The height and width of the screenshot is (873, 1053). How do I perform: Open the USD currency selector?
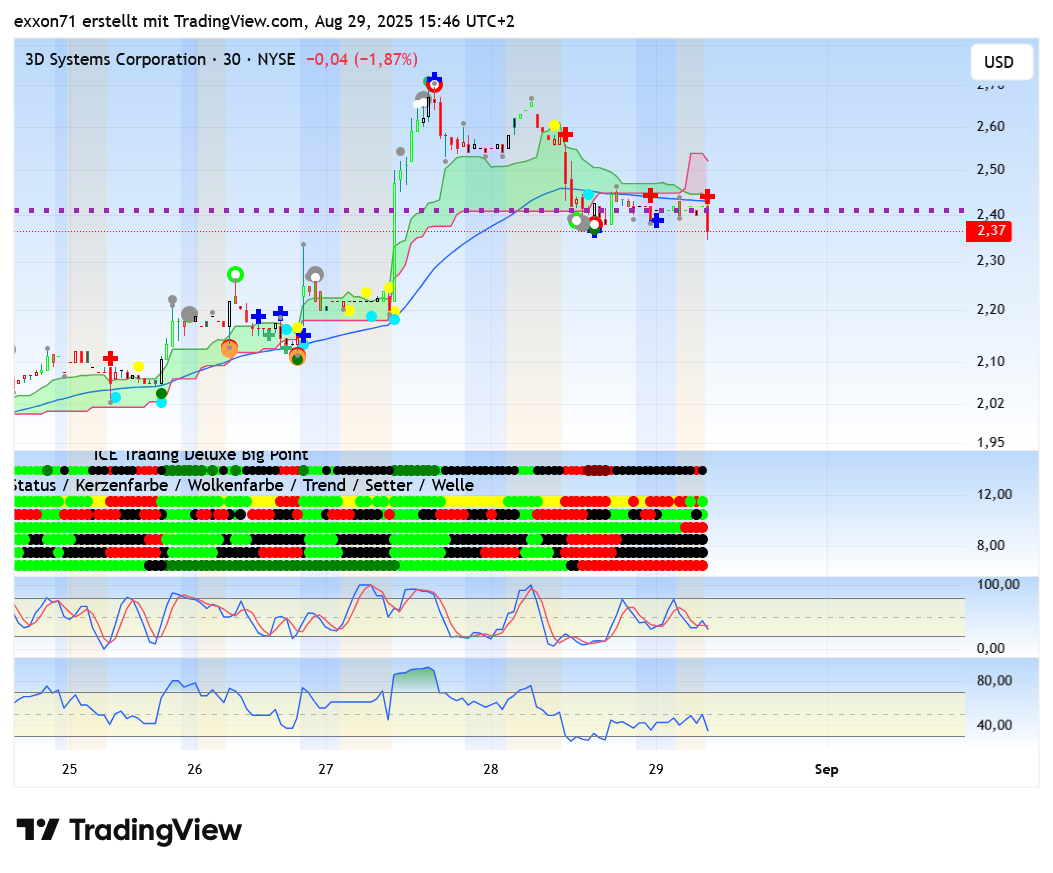[998, 62]
